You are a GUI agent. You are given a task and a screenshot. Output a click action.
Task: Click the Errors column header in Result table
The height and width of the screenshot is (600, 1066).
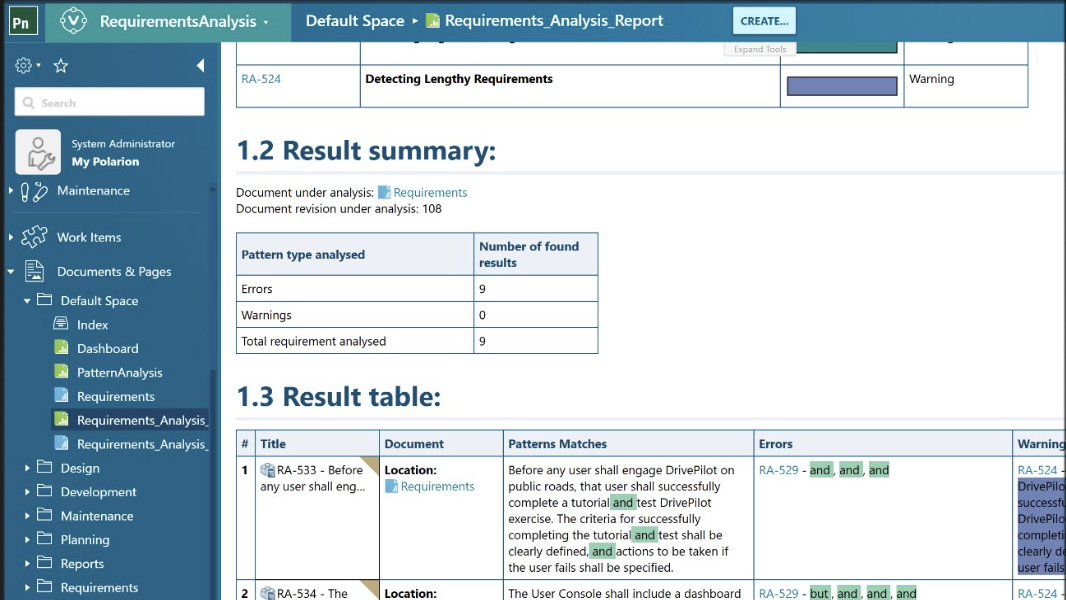(x=776, y=444)
